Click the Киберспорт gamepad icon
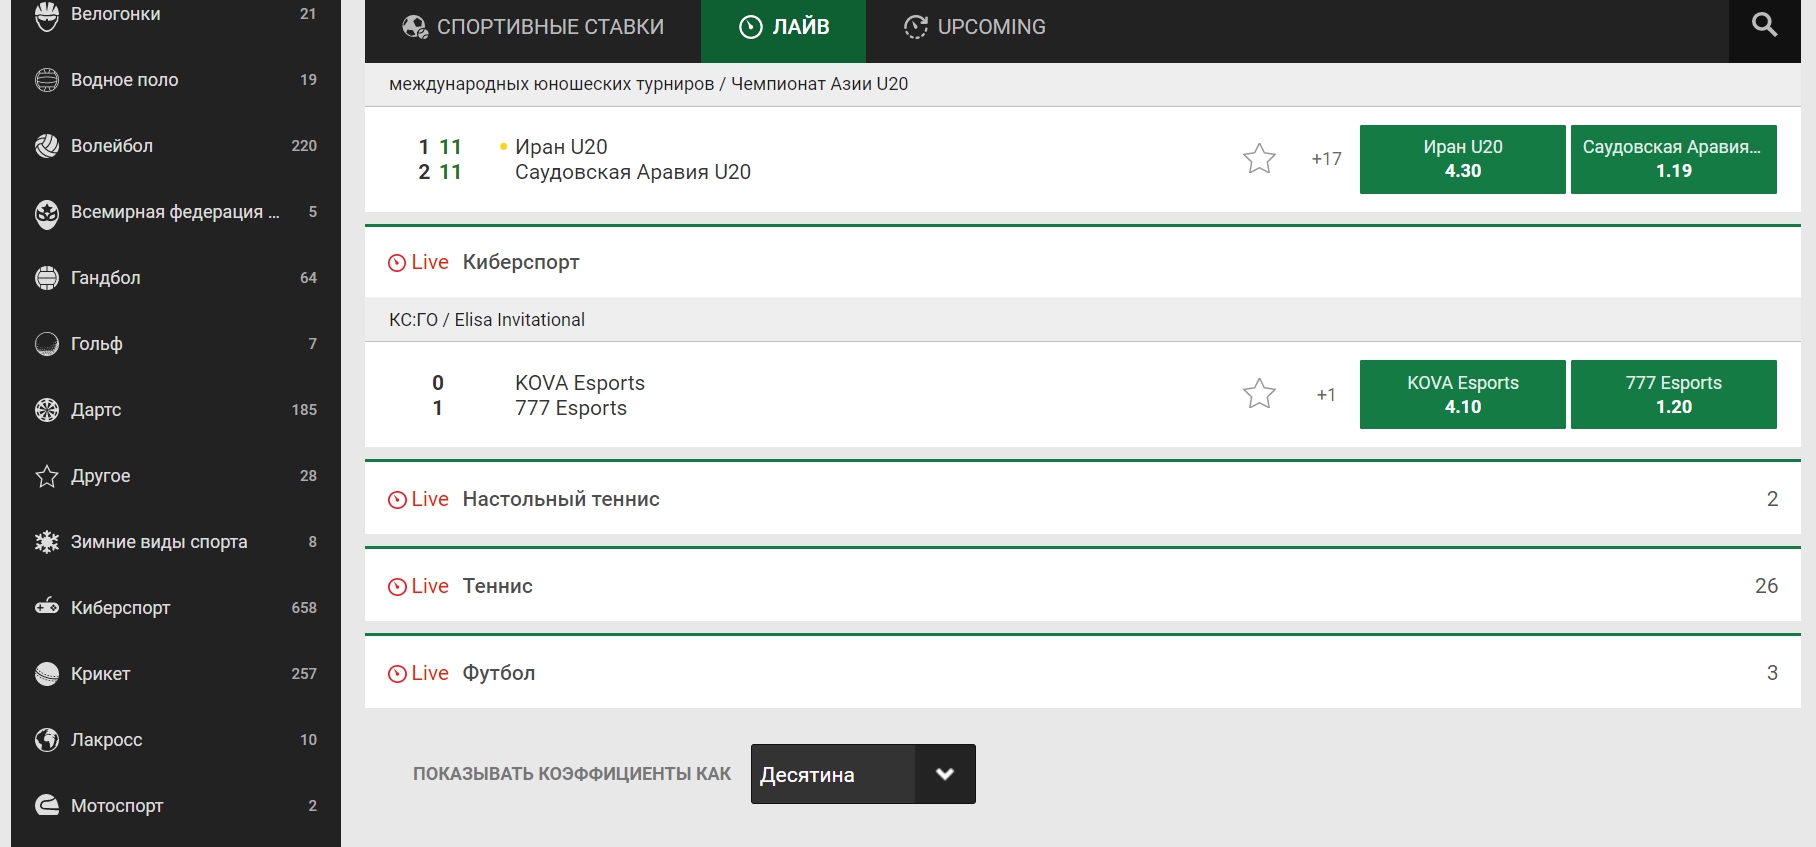This screenshot has width=1816, height=847. [47, 607]
